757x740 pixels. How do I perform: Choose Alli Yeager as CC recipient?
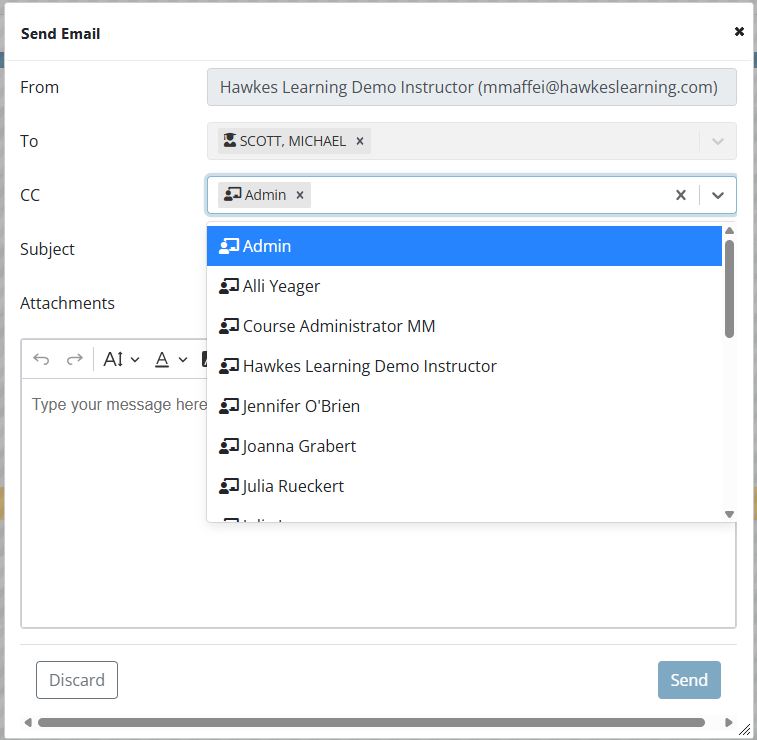[x=463, y=286]
